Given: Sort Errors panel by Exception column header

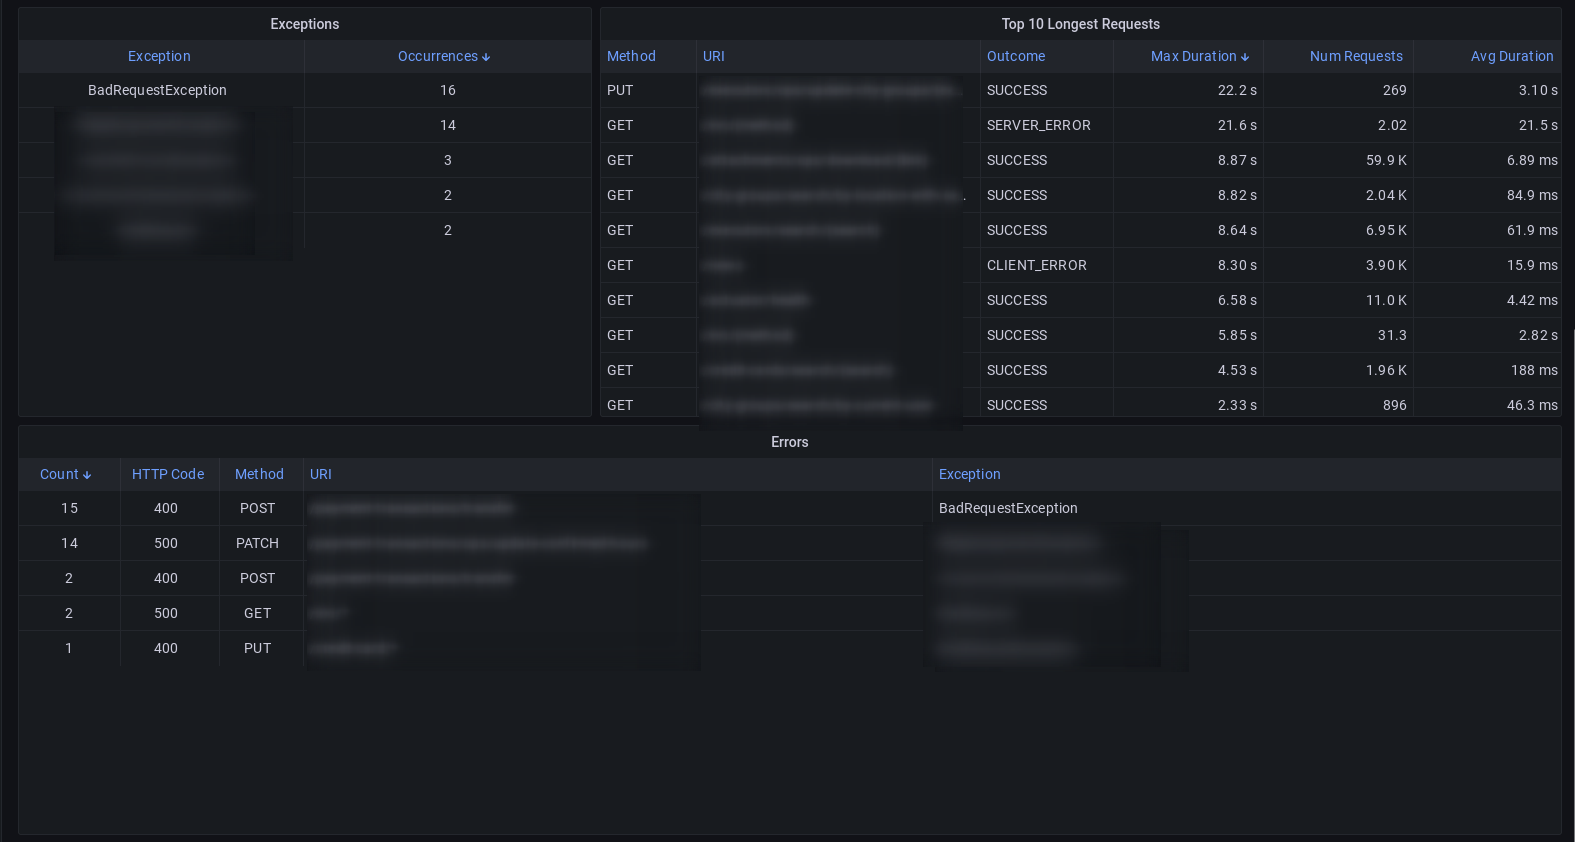Looking at the screenshot, I should click(x=970, y=474).
